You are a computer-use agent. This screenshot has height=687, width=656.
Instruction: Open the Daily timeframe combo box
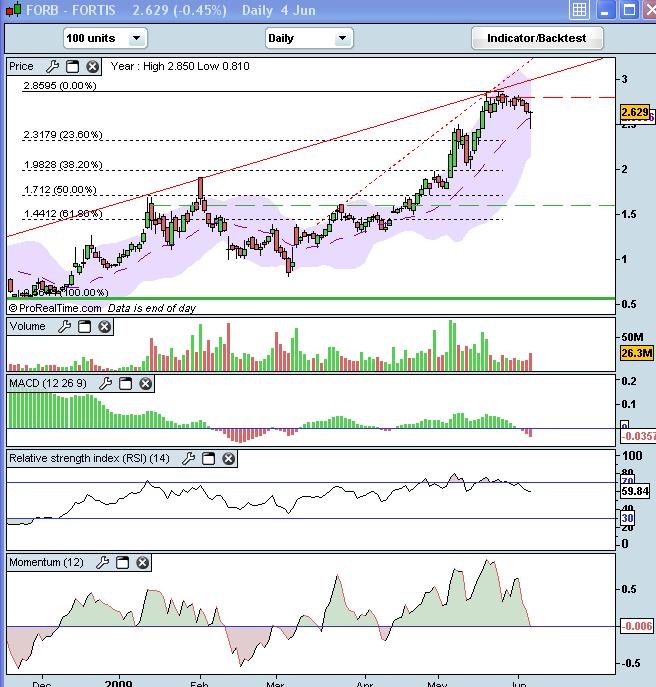click(309, 38)
